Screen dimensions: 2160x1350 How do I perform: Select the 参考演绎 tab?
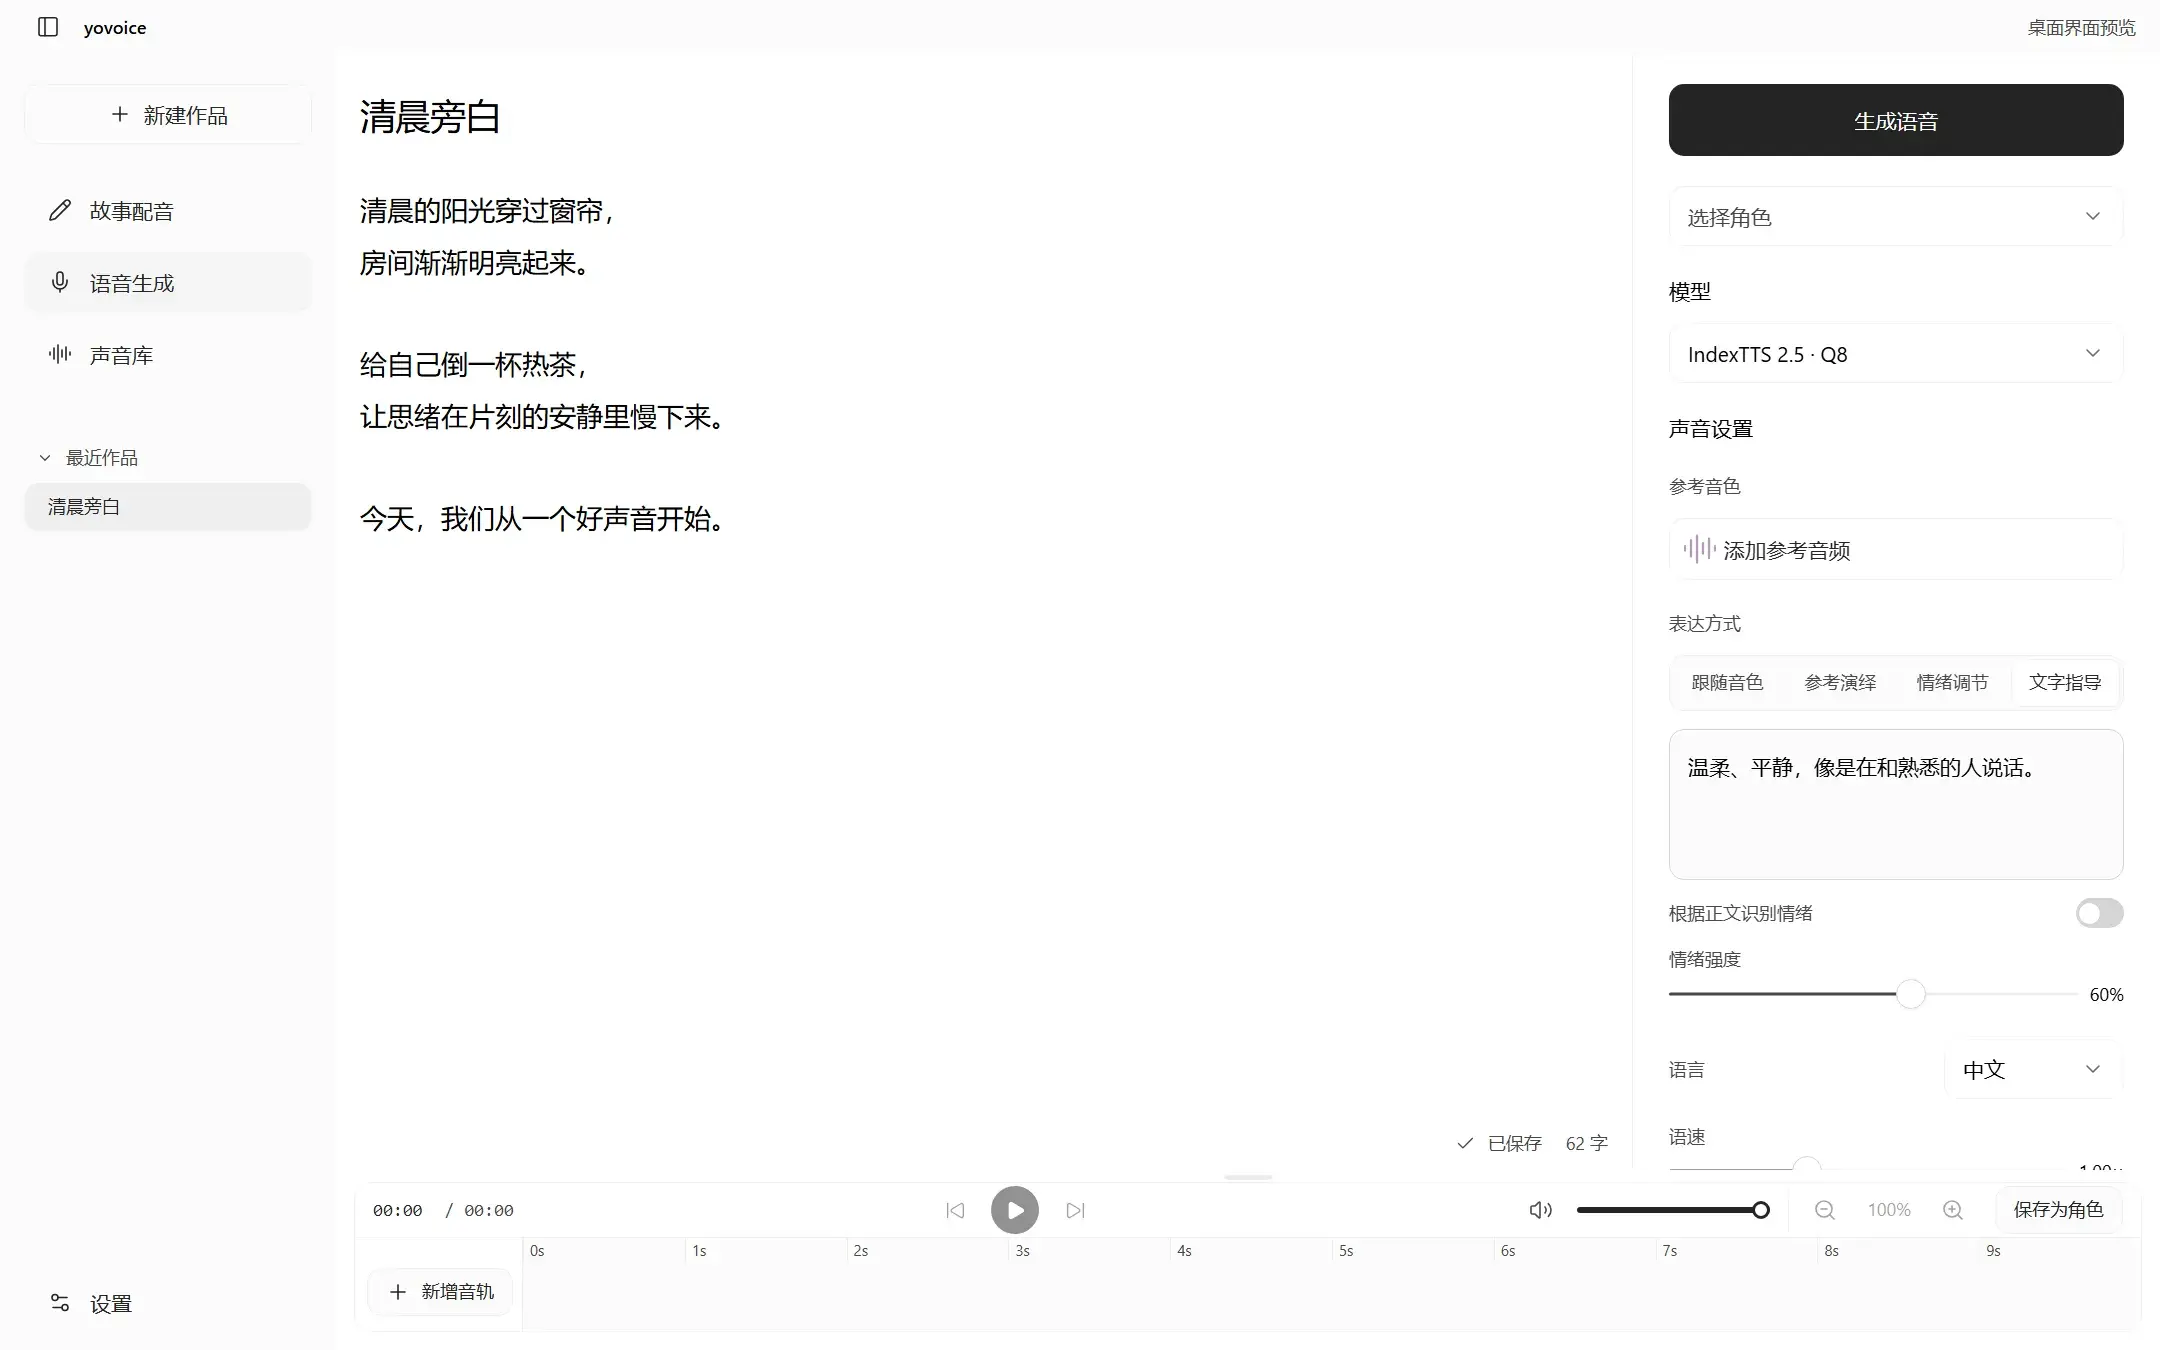pos(1840,683)
